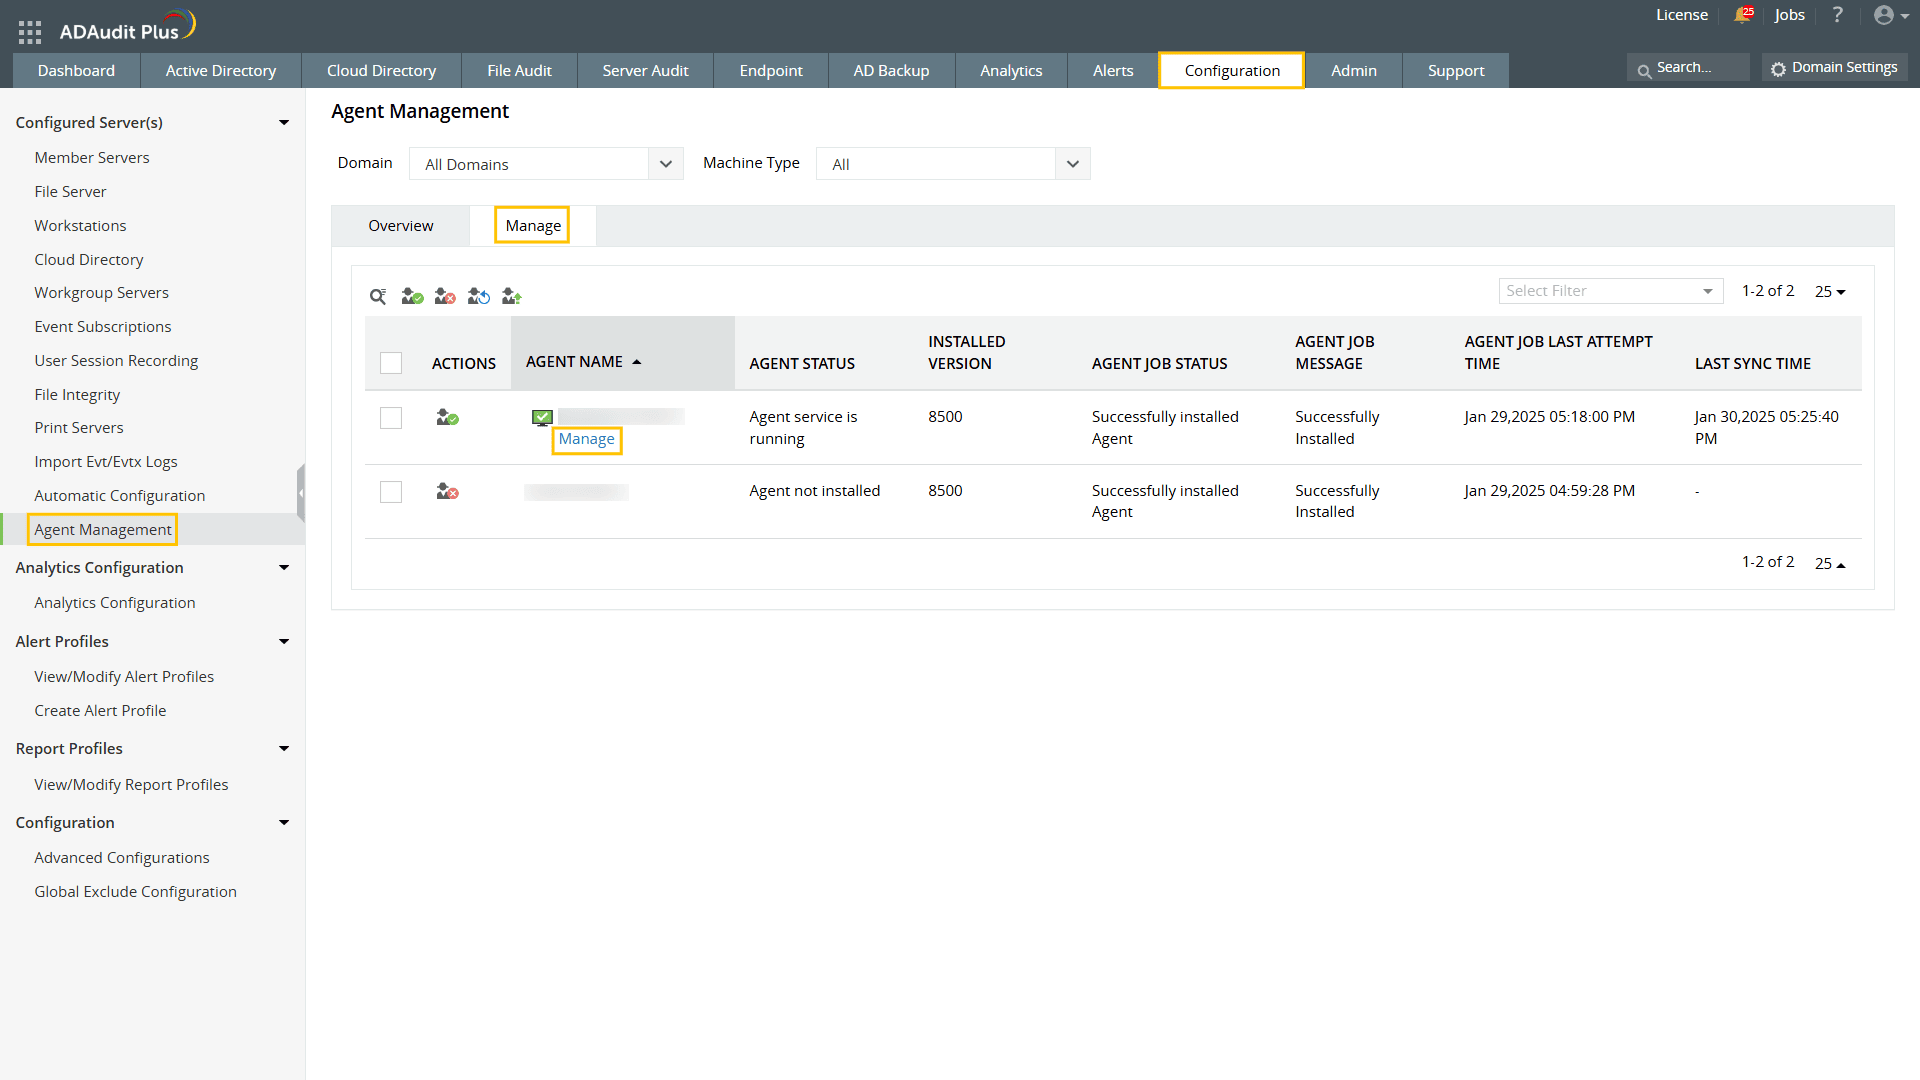The height and width of the screenshot is (1080, 1920).
Task: Click the Manage link under the agent name
Action: coord(586,439)
